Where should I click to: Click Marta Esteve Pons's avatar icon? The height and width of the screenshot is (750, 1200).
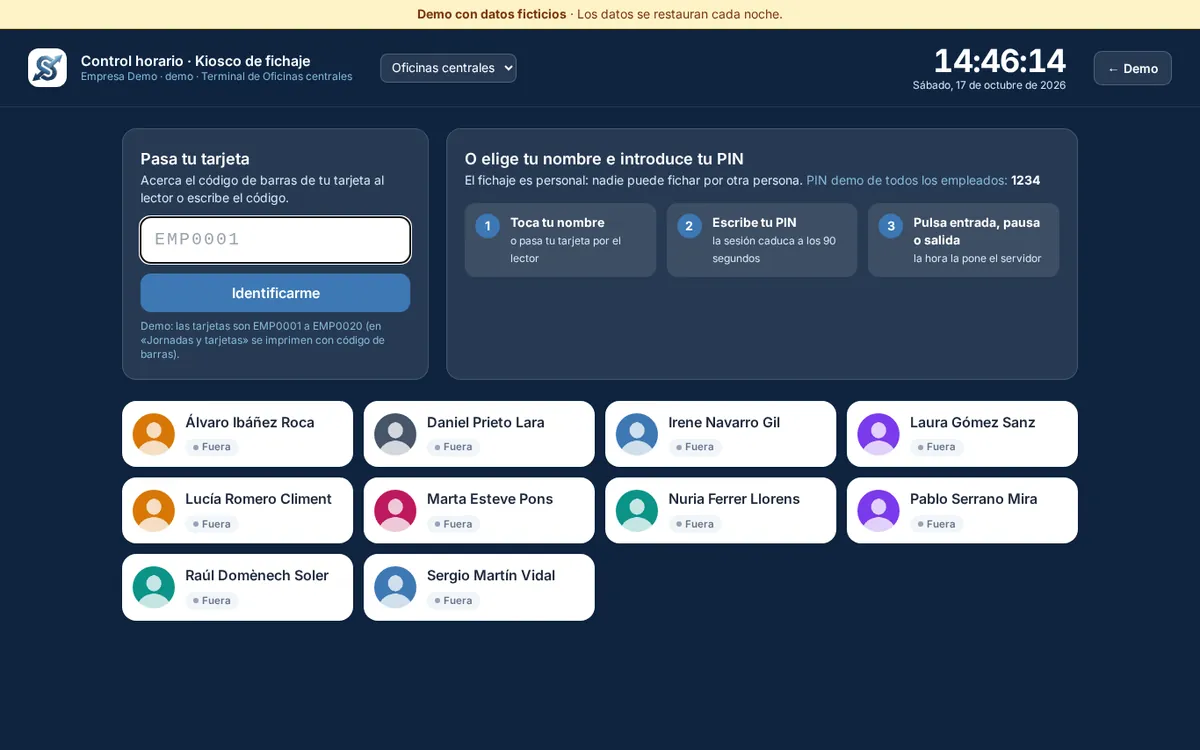[395, 511]
